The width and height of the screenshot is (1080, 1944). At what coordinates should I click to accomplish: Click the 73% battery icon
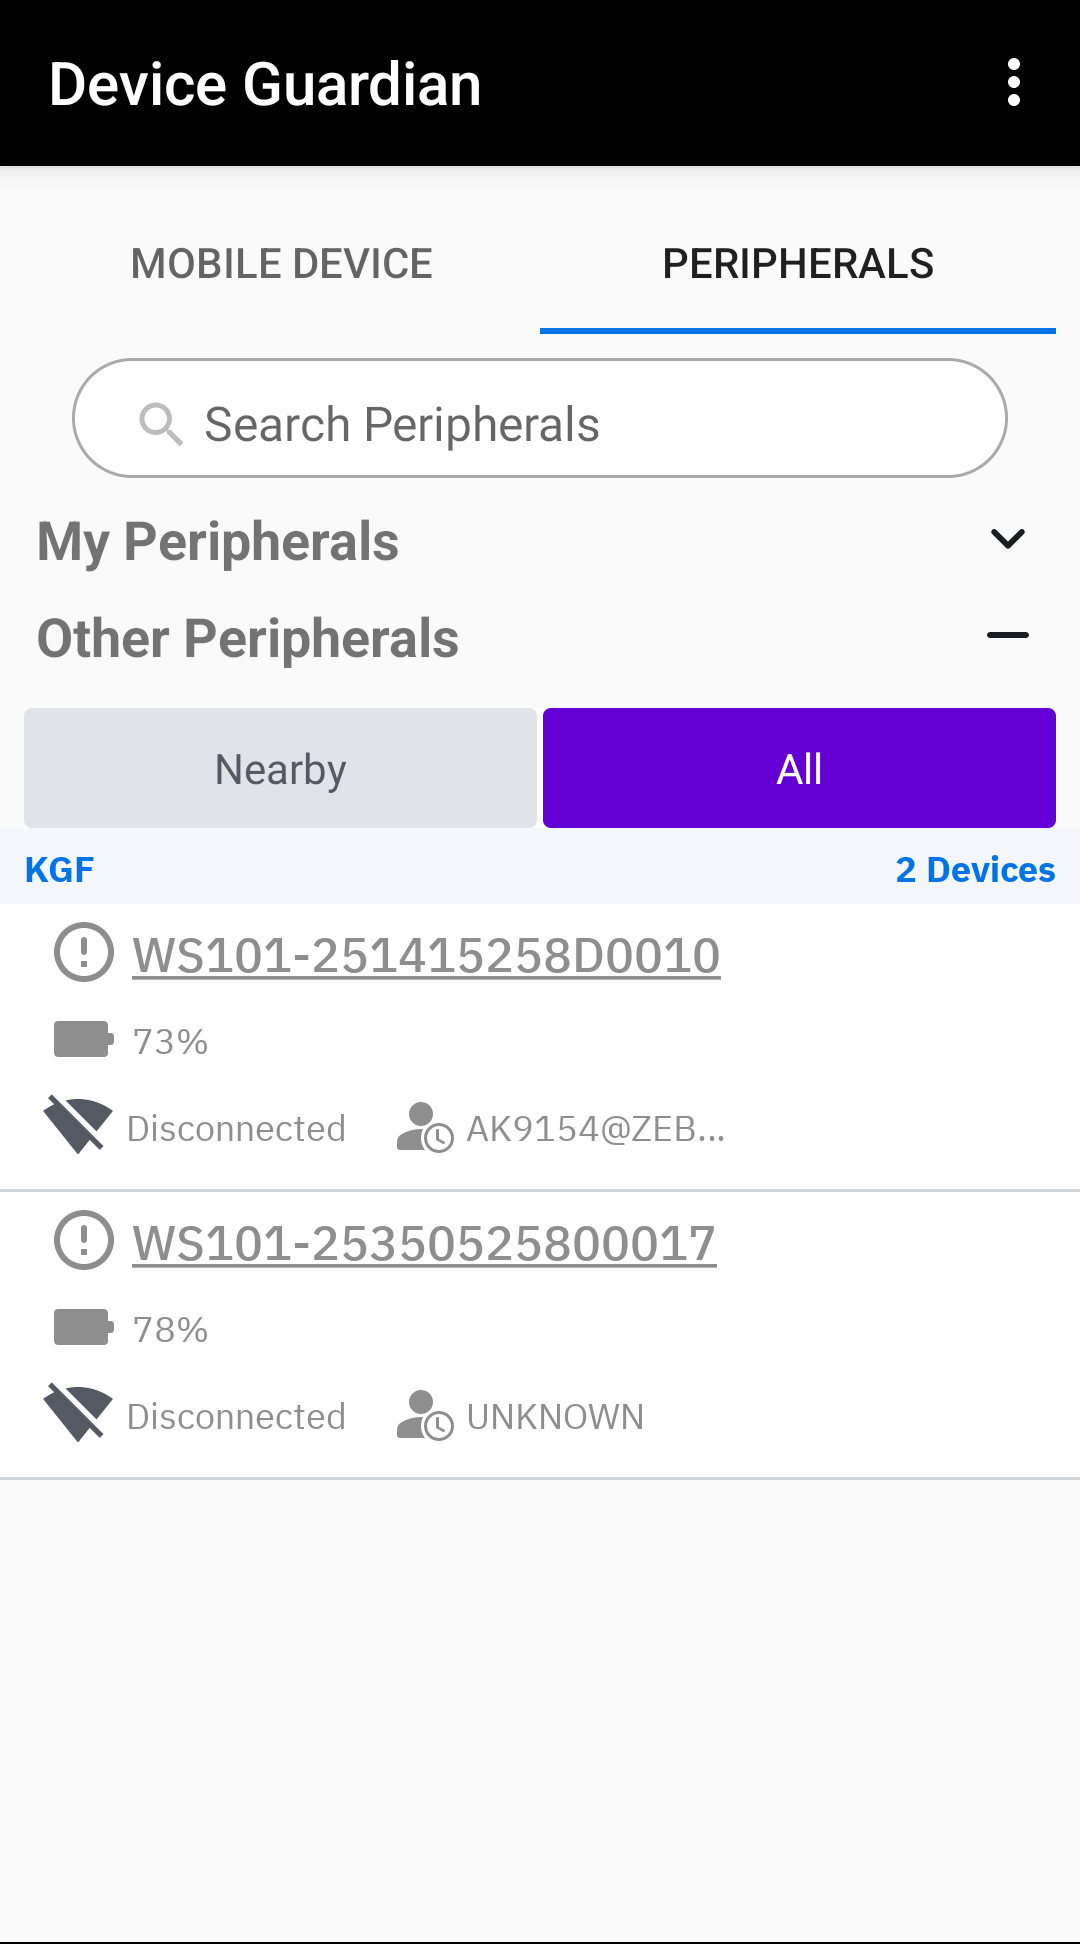(x=84, y=1040)
